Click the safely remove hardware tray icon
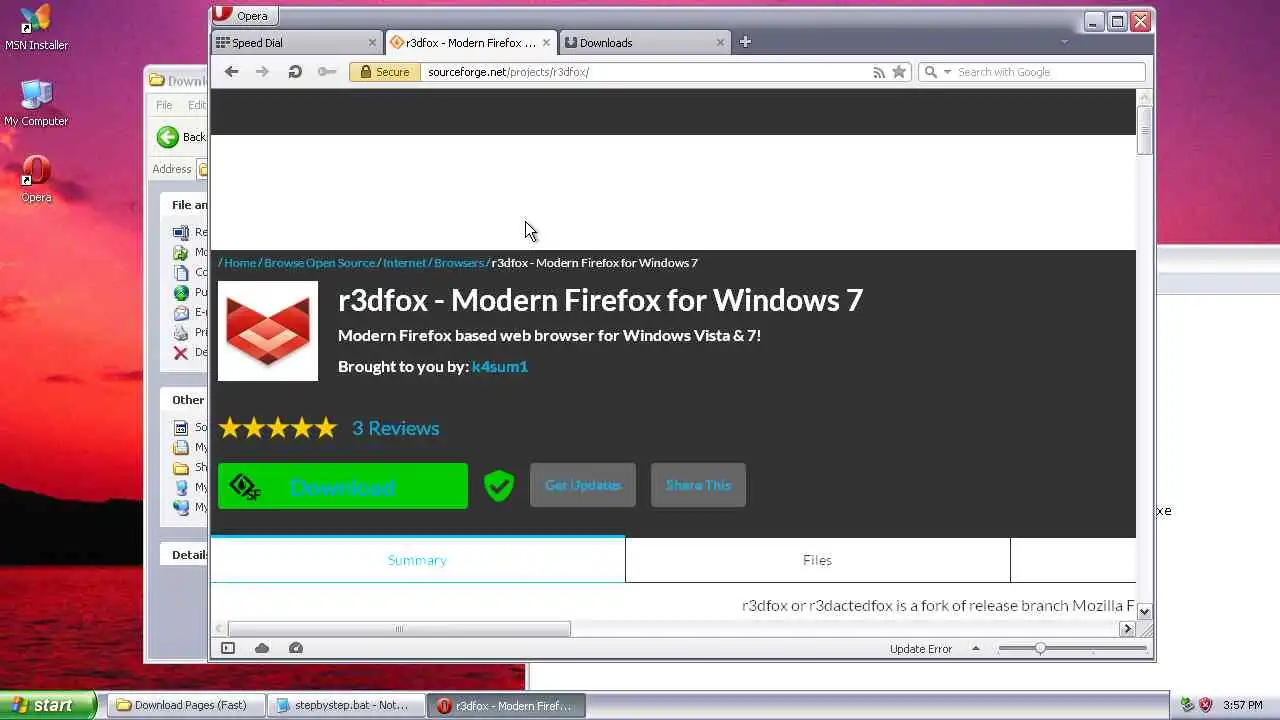 (x=1188, y=705)
